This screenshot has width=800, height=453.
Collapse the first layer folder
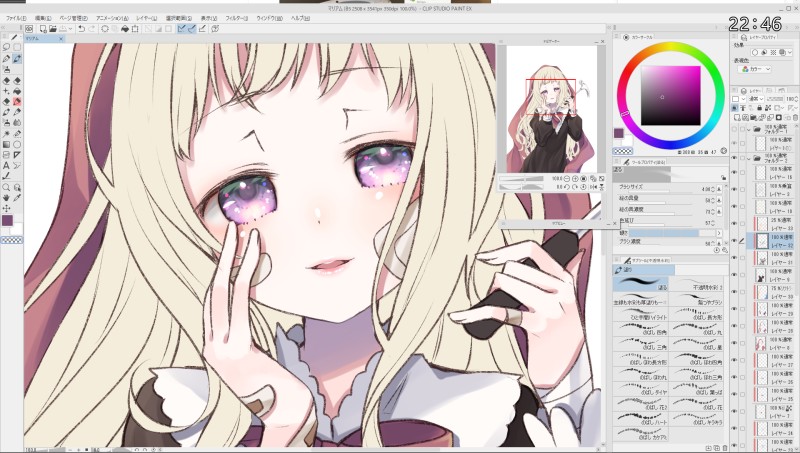point(749,130)
